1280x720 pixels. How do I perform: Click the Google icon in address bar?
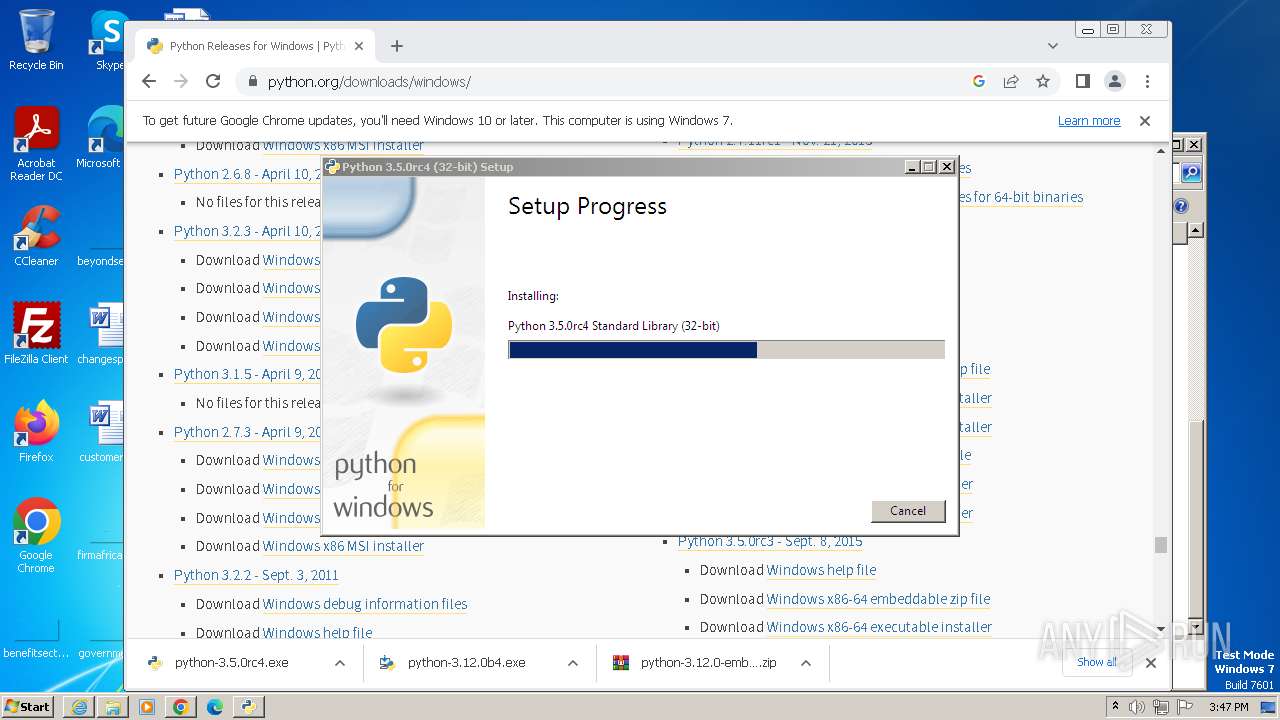(x=979, y=81)
